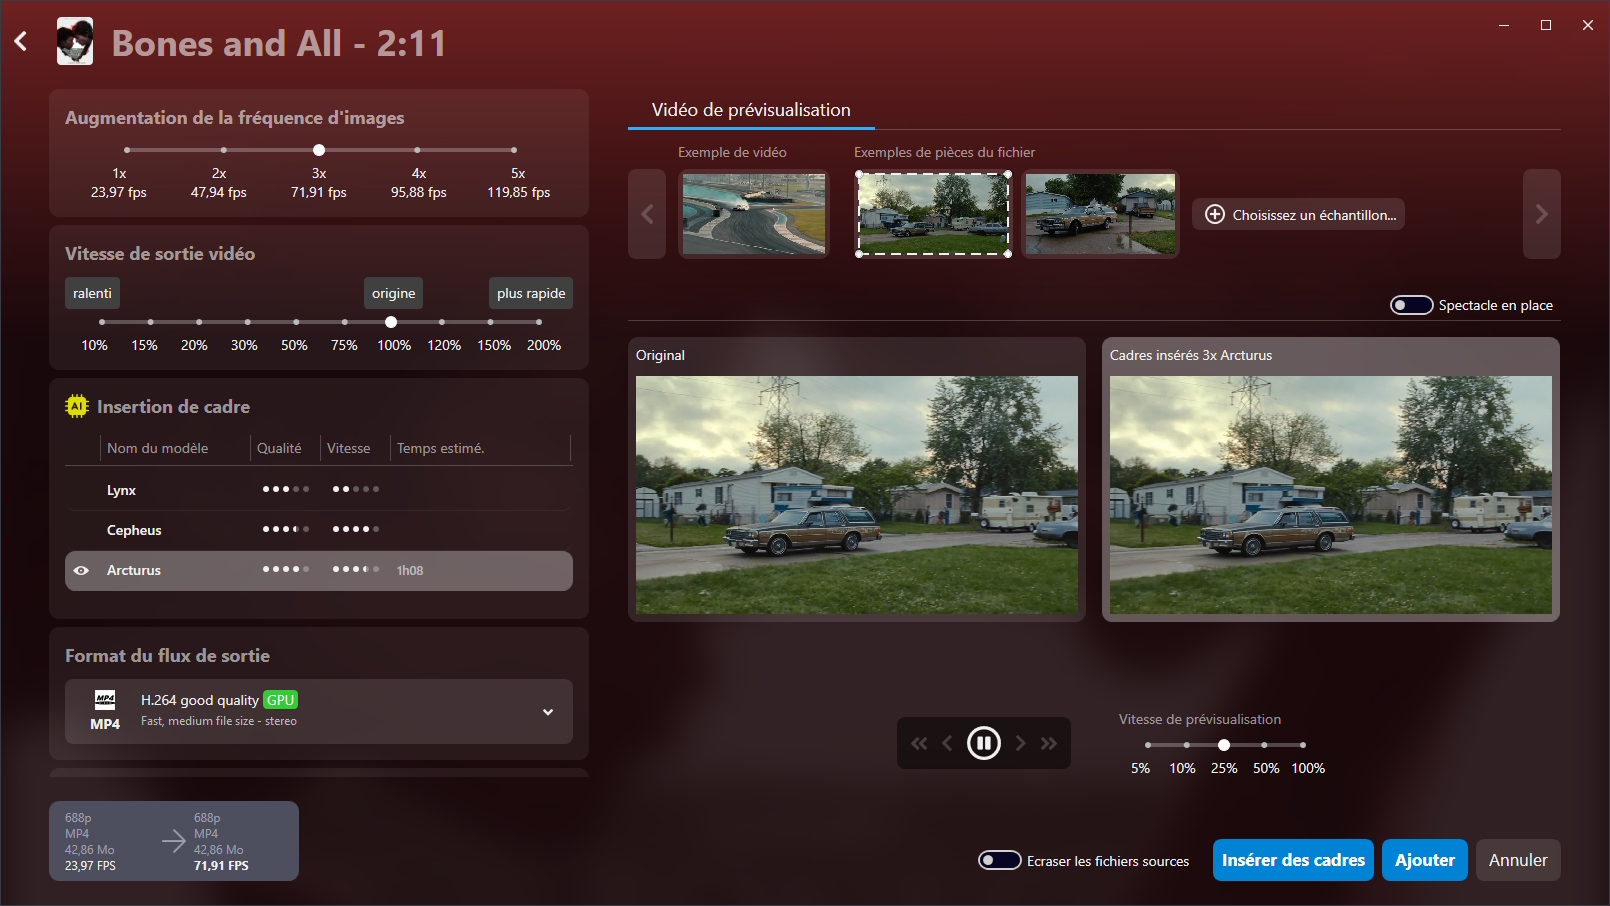Show next sample thumbnails with the right chevron
The height and width of the screenshot is (906, 1610).
click(x=1542, y=214)
